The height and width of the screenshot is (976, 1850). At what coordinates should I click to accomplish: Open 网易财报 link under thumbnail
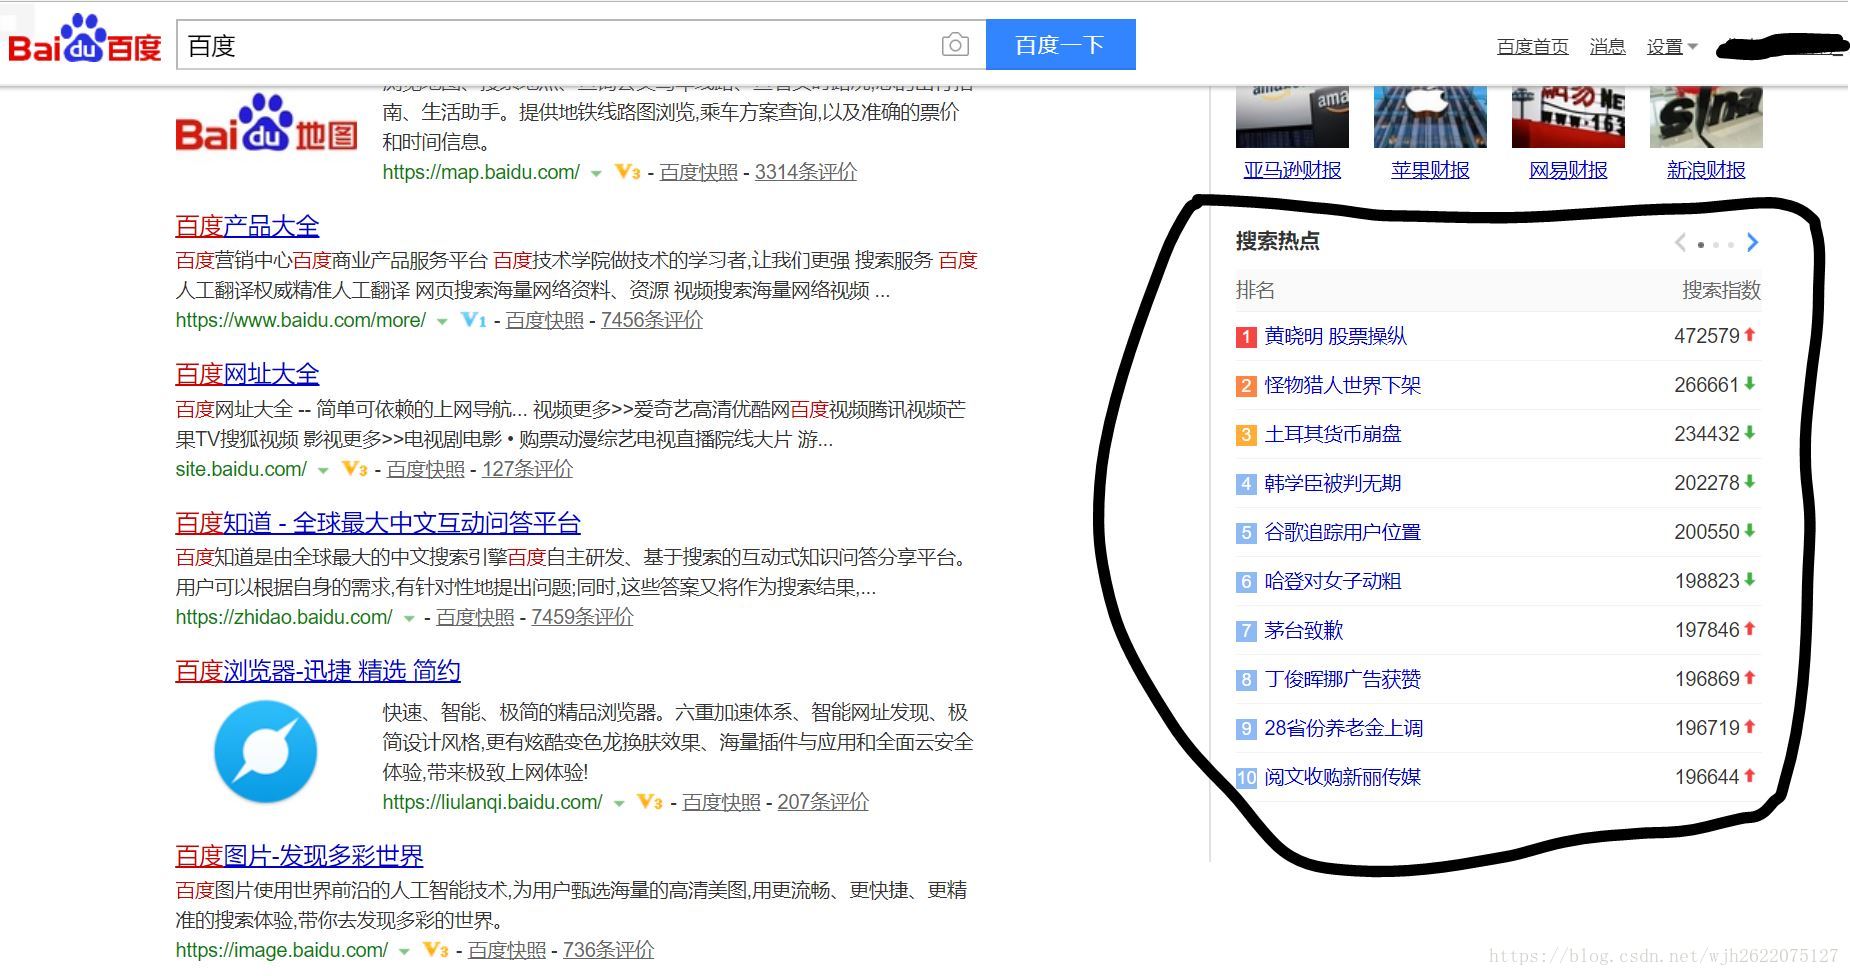pos(1568,170)
